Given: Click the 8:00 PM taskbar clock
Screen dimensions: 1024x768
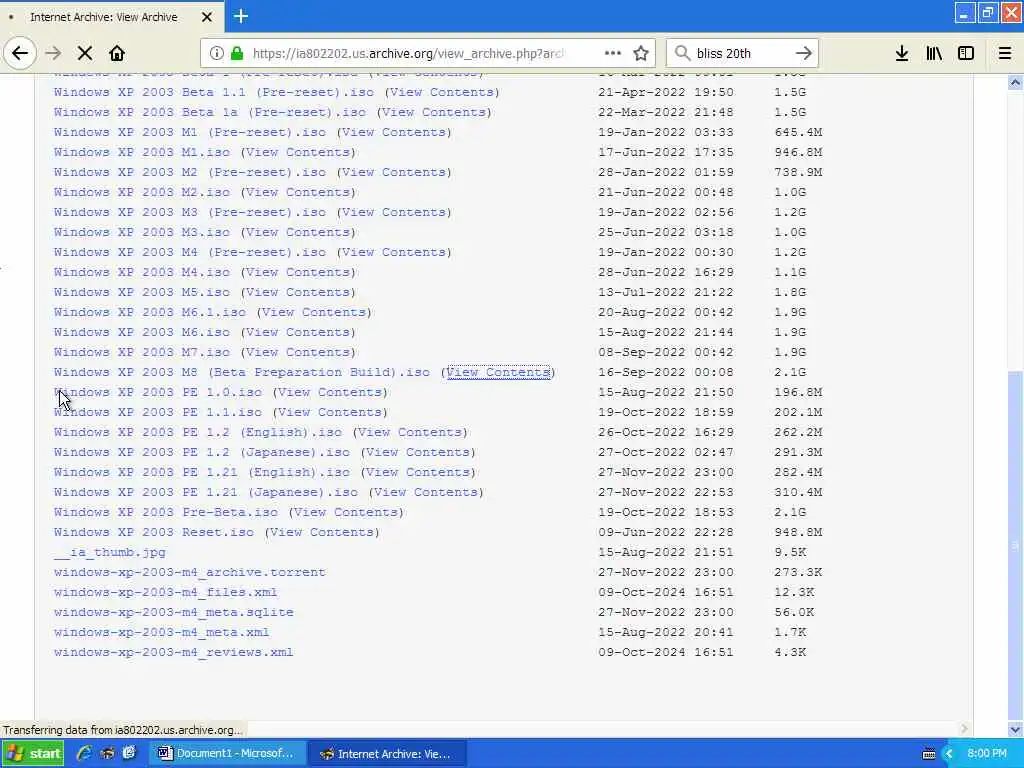Looking at the screenshot, I should (987, 753).
